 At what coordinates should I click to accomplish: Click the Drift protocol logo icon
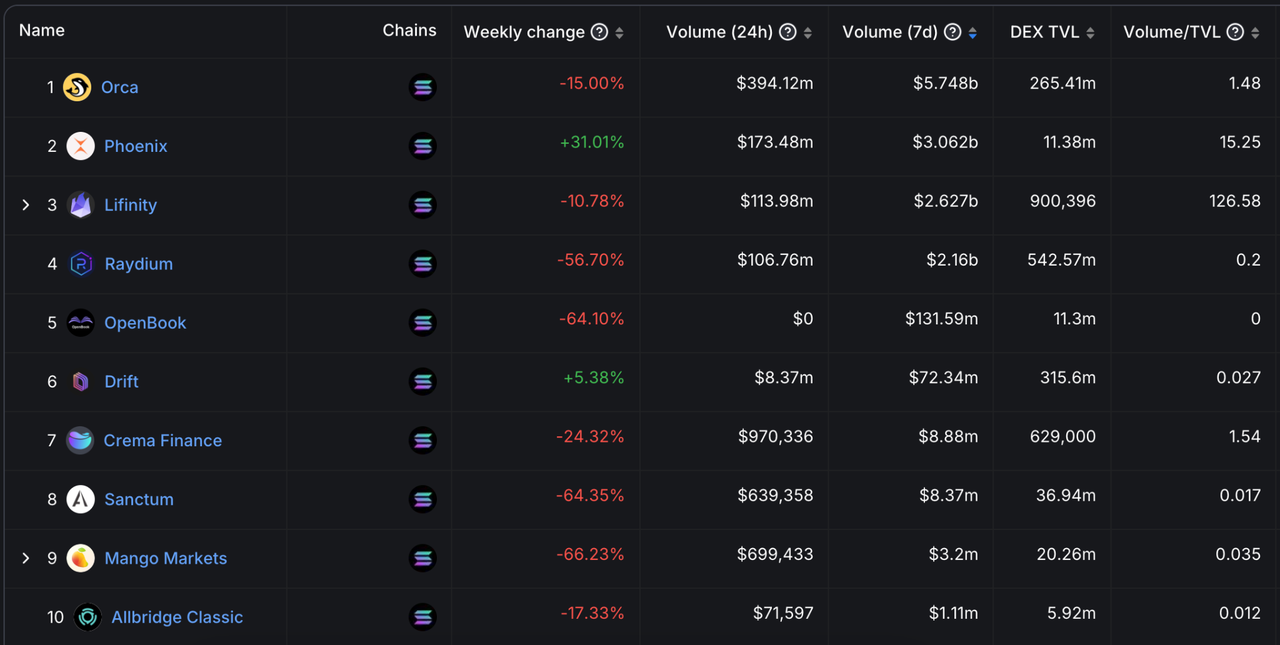(80, 382)
